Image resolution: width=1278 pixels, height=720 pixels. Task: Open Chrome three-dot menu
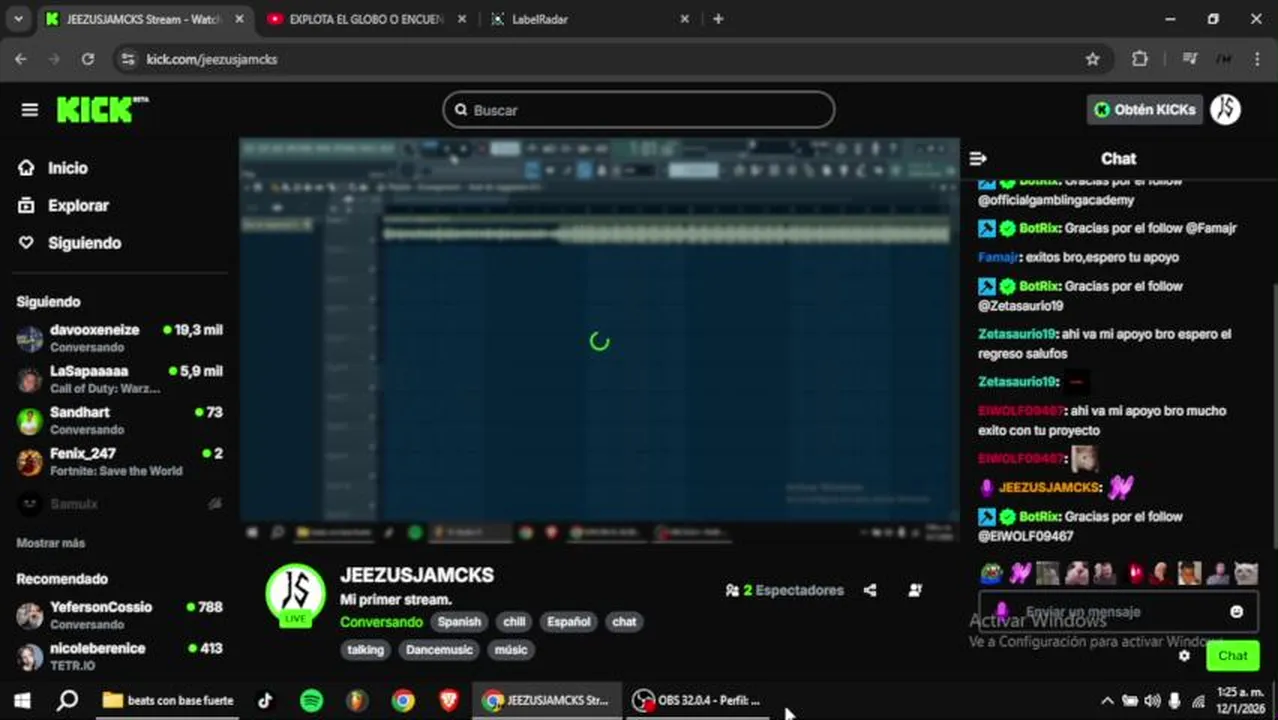pyautogui.click(x=1257, y=59)
